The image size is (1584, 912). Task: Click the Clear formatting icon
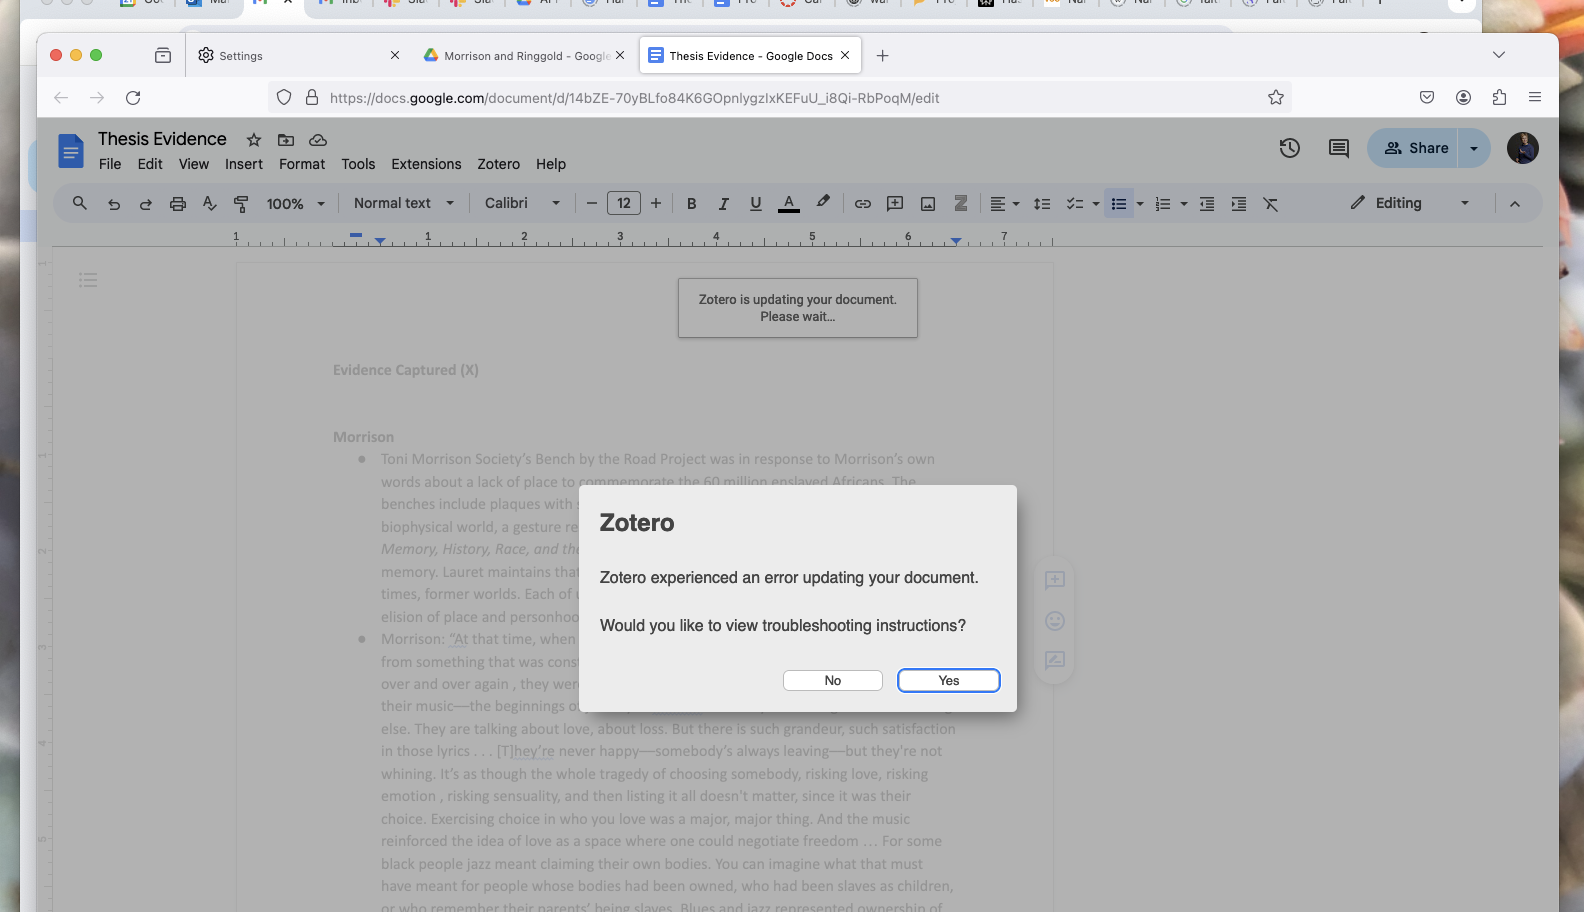pos(1271,204)
